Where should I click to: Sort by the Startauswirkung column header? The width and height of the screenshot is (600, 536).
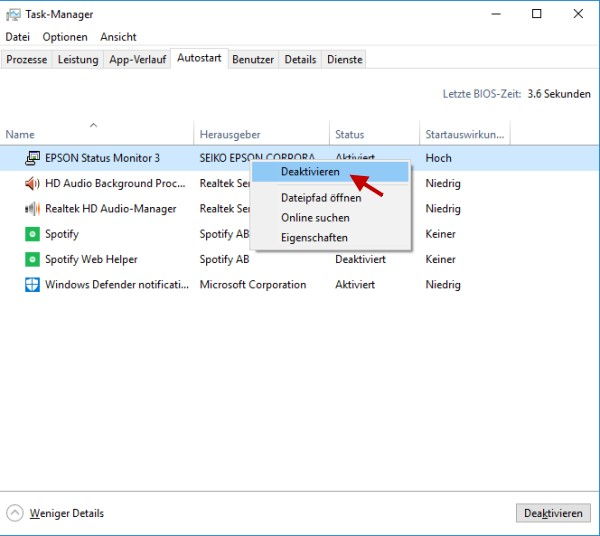[465, 135]
